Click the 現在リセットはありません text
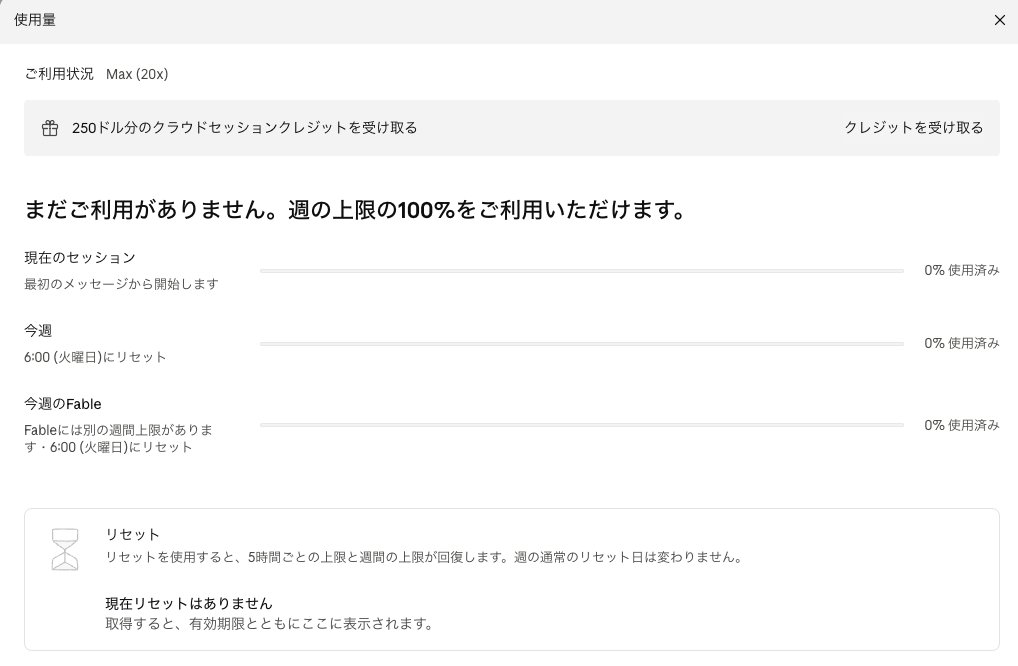The height and width of the screenshot is (666, 1018). point(189,603)
